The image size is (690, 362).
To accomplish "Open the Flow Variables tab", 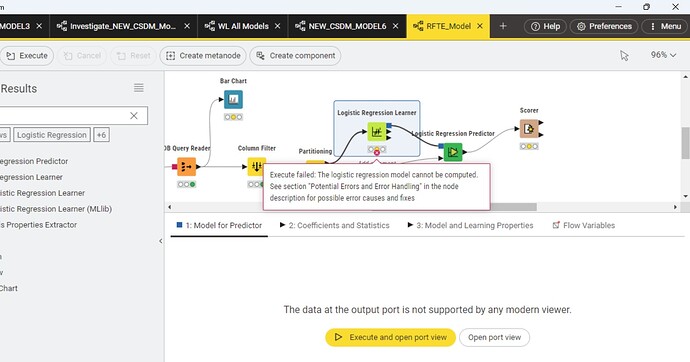I will point(584,225).
